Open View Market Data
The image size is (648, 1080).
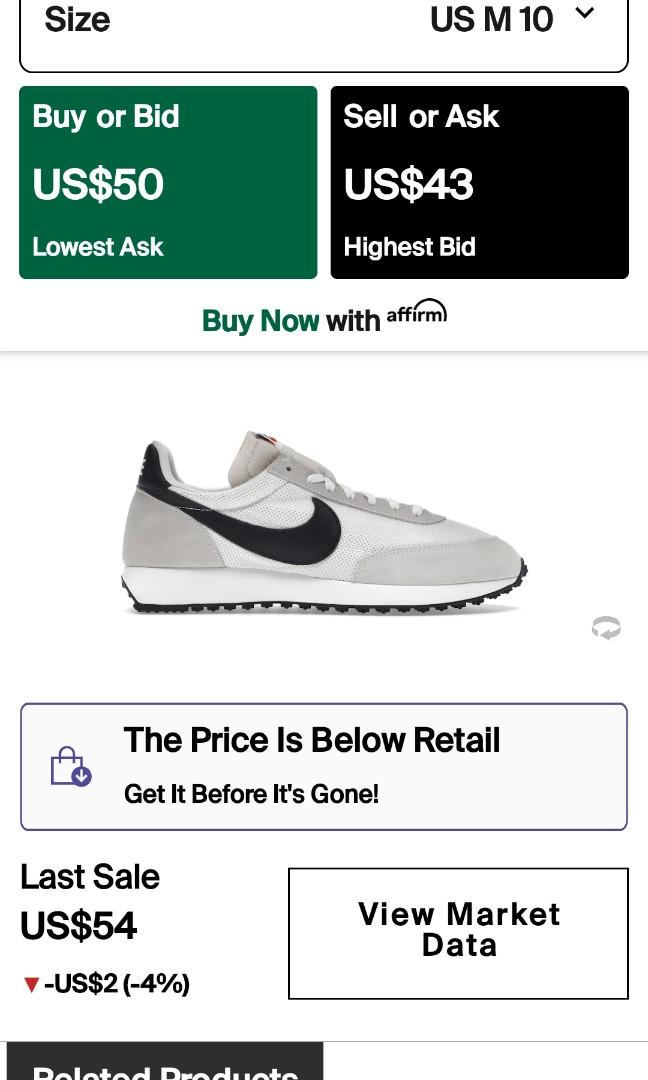pyautogui.click(x=458, y=932)
